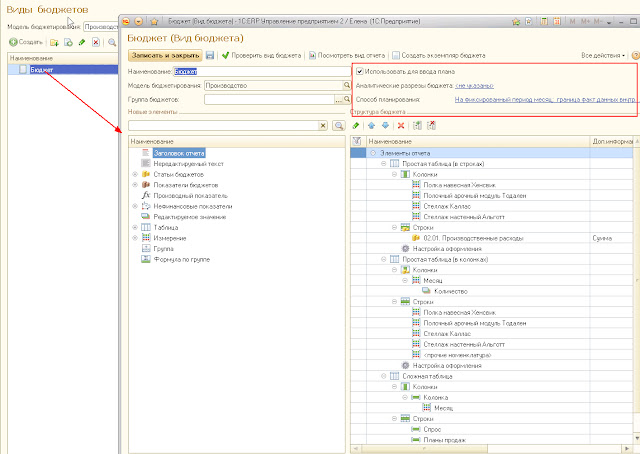Open the 'Все действия' dropdown menu
The image size is (640, 454).
coord(603,55)
